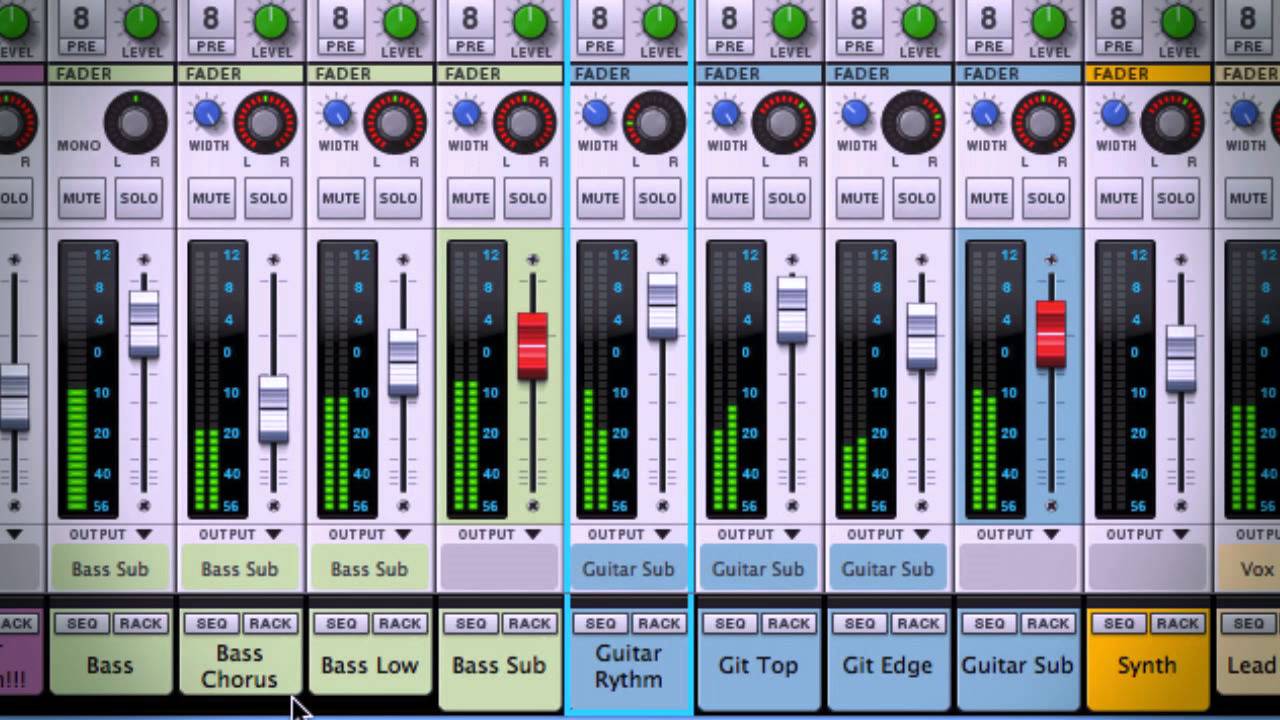Solo the Git Edge channel
Screen dimensions: 1280x720
916,198
